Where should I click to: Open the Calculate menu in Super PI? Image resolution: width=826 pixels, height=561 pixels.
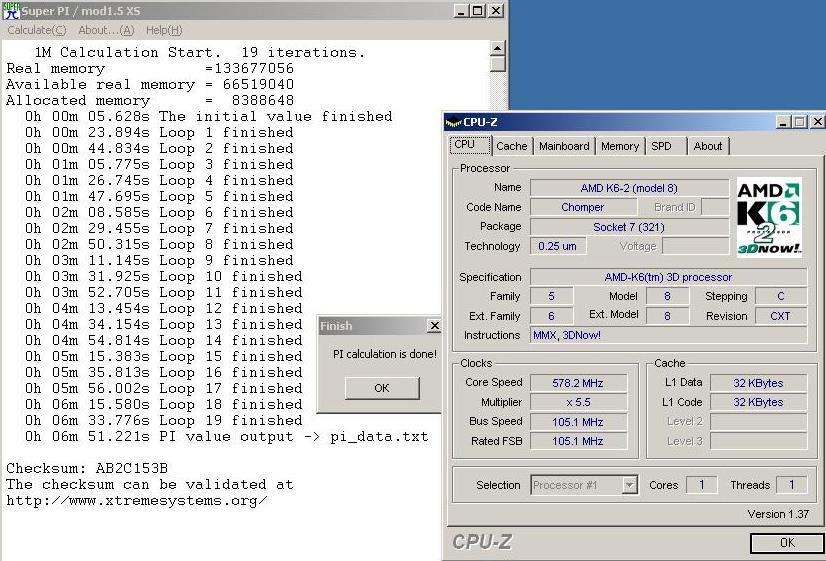37,31
